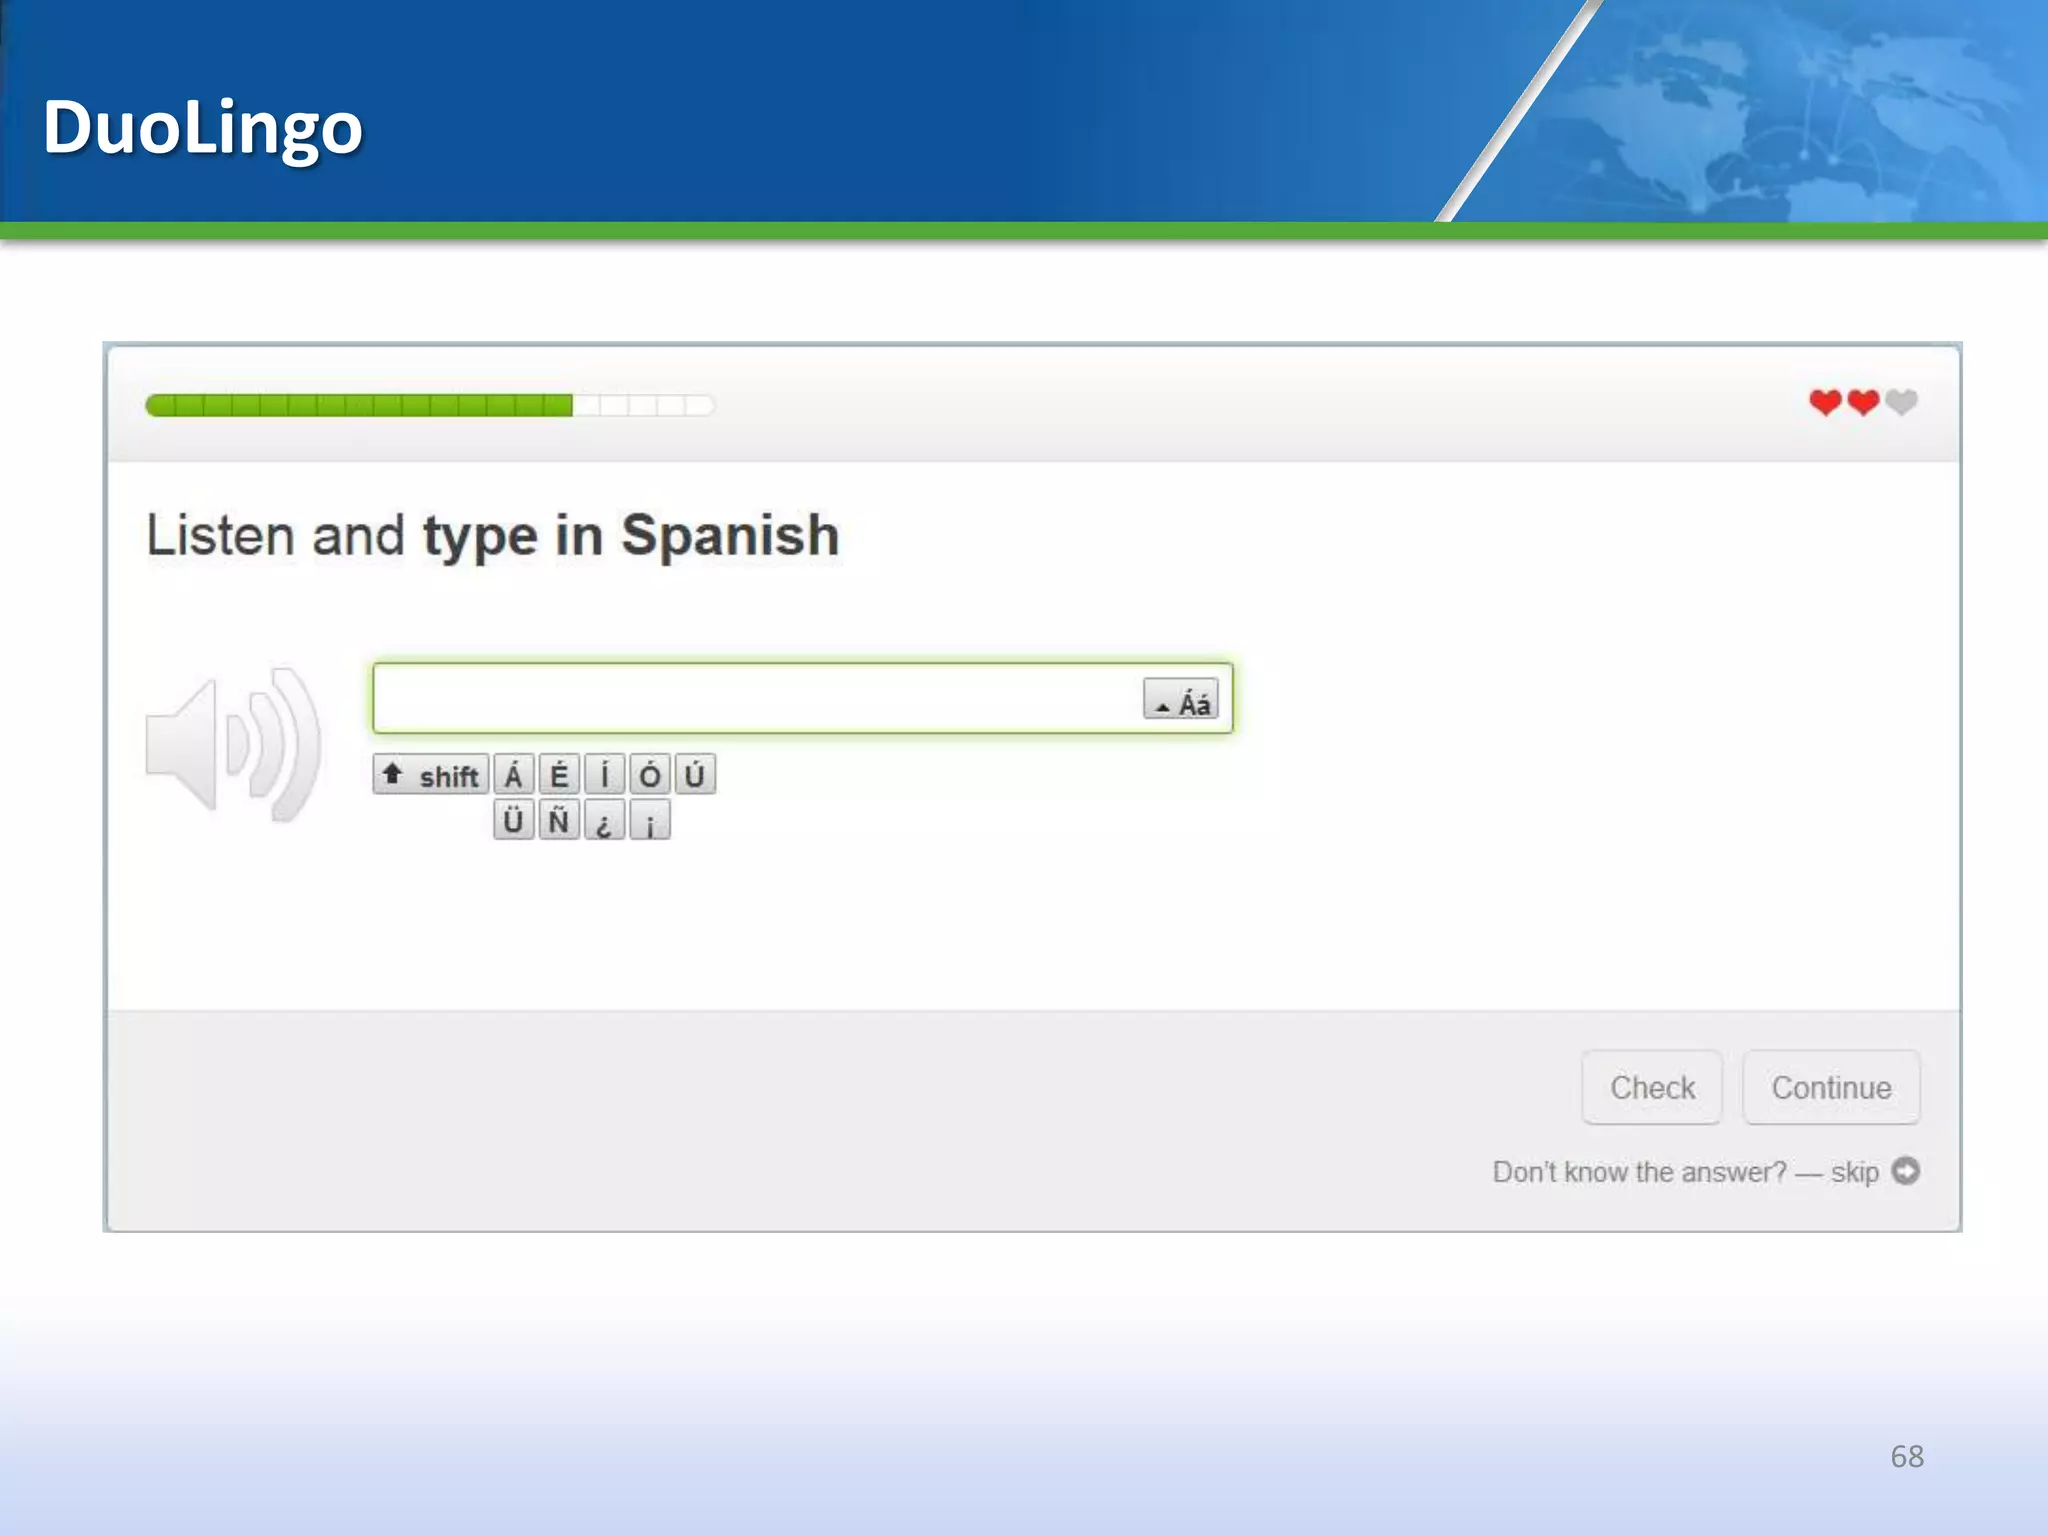Click the Continue button
The image size is (2048, 1536).
coord(1831,1087)
